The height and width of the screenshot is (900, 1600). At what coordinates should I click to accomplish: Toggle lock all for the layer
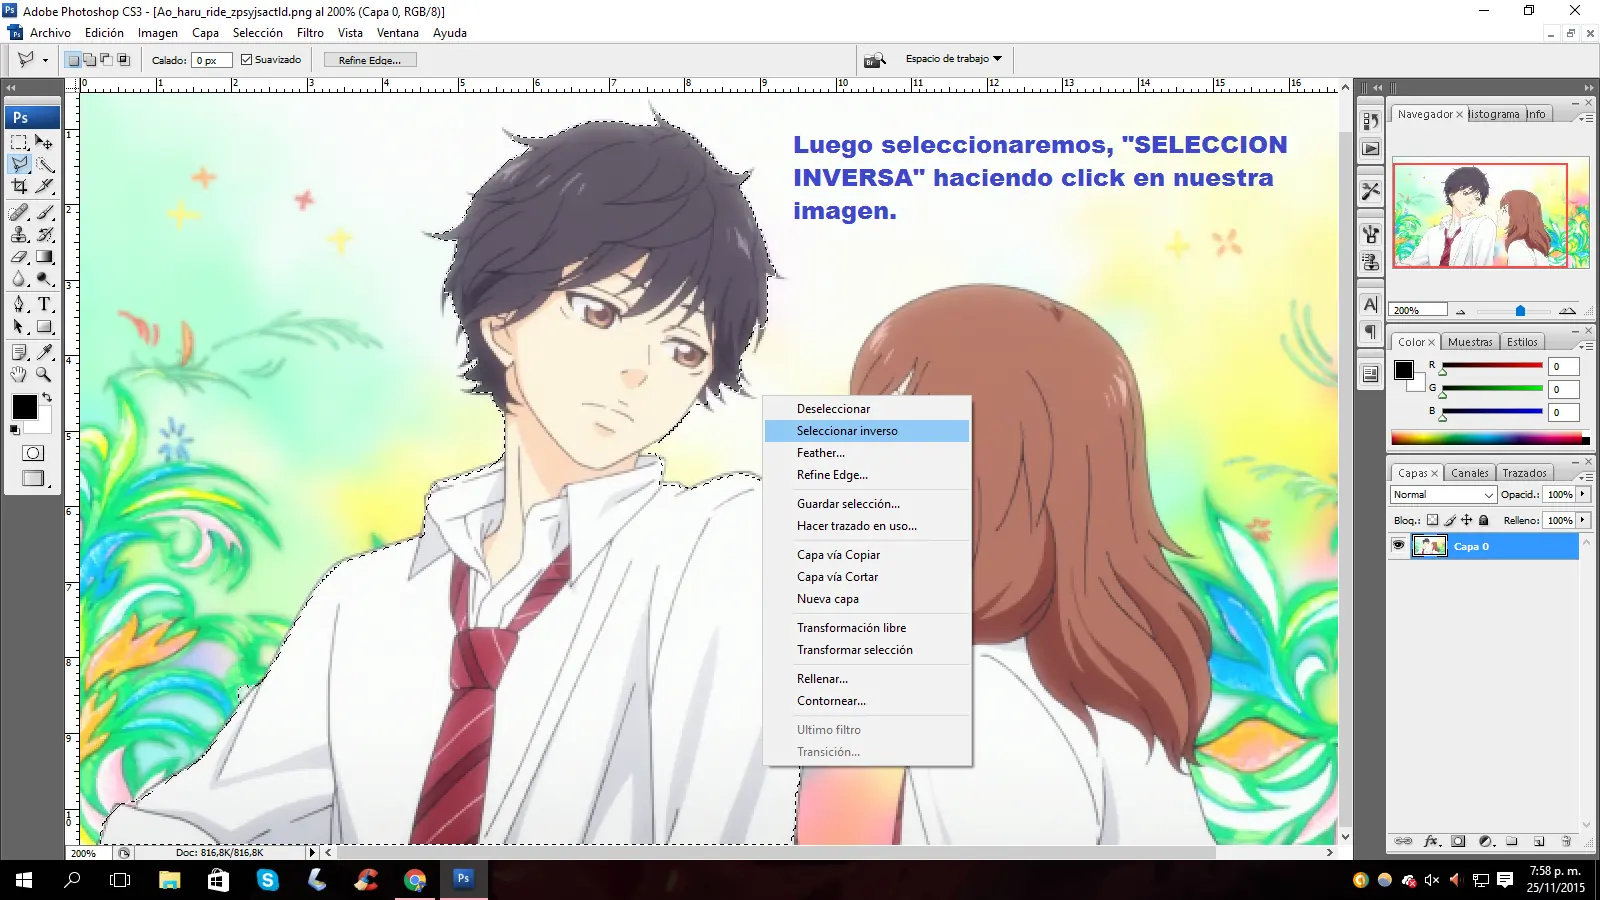click(x=1484, y=520)
